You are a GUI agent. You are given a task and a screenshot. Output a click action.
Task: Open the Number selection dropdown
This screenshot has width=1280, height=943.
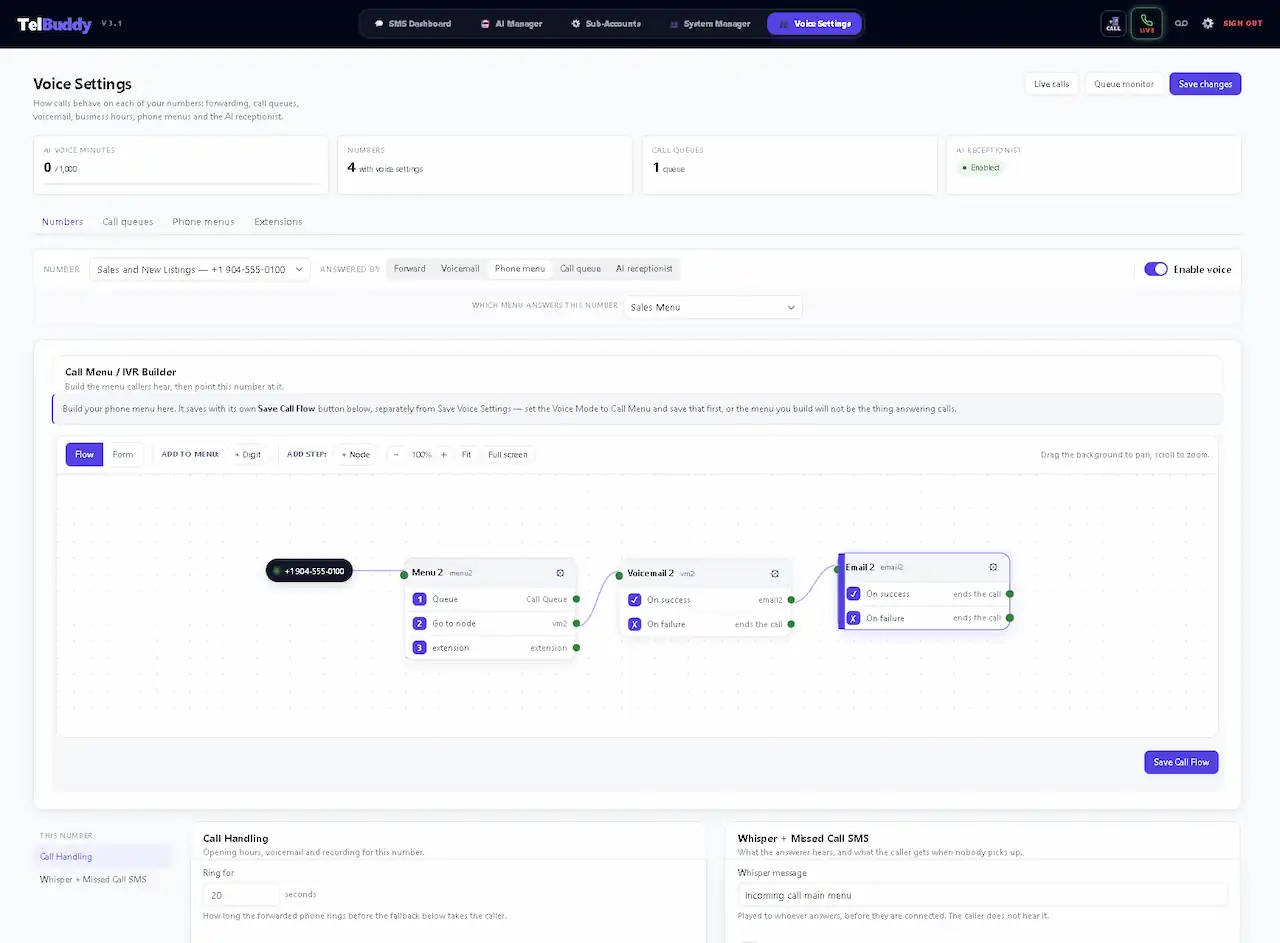200,270
